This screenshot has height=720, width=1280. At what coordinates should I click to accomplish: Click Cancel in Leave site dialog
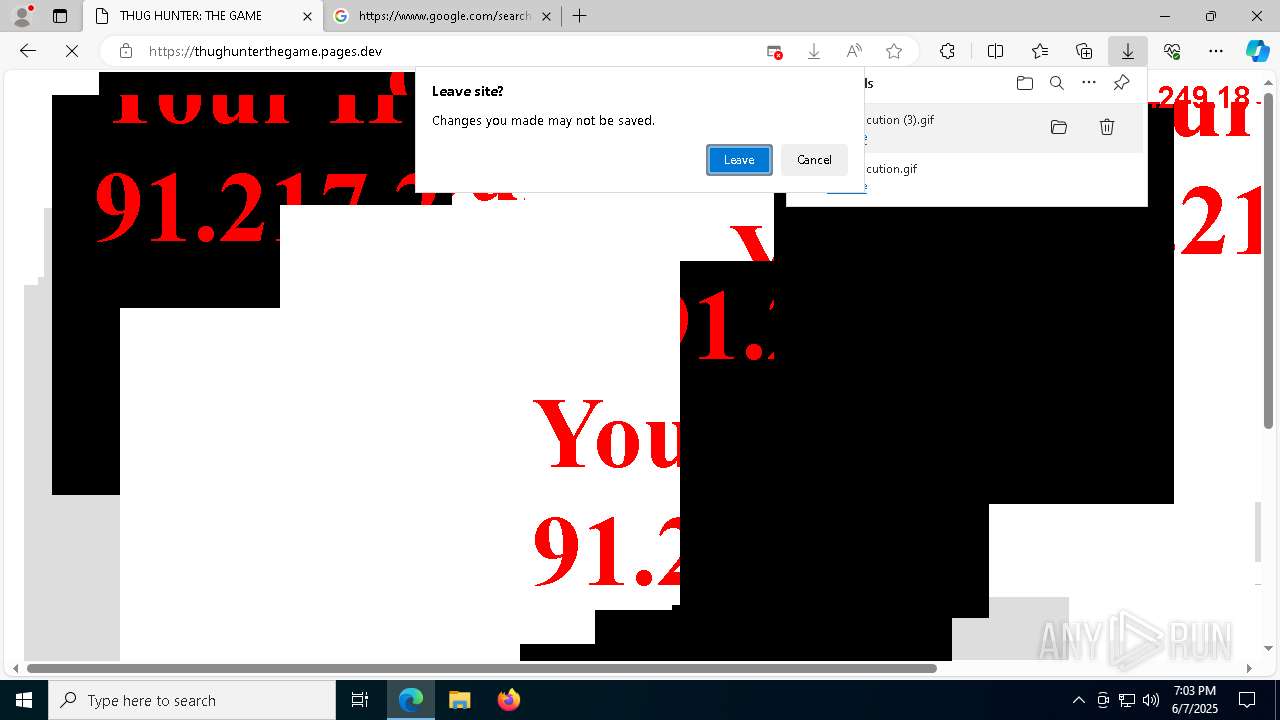click(814, 160)
